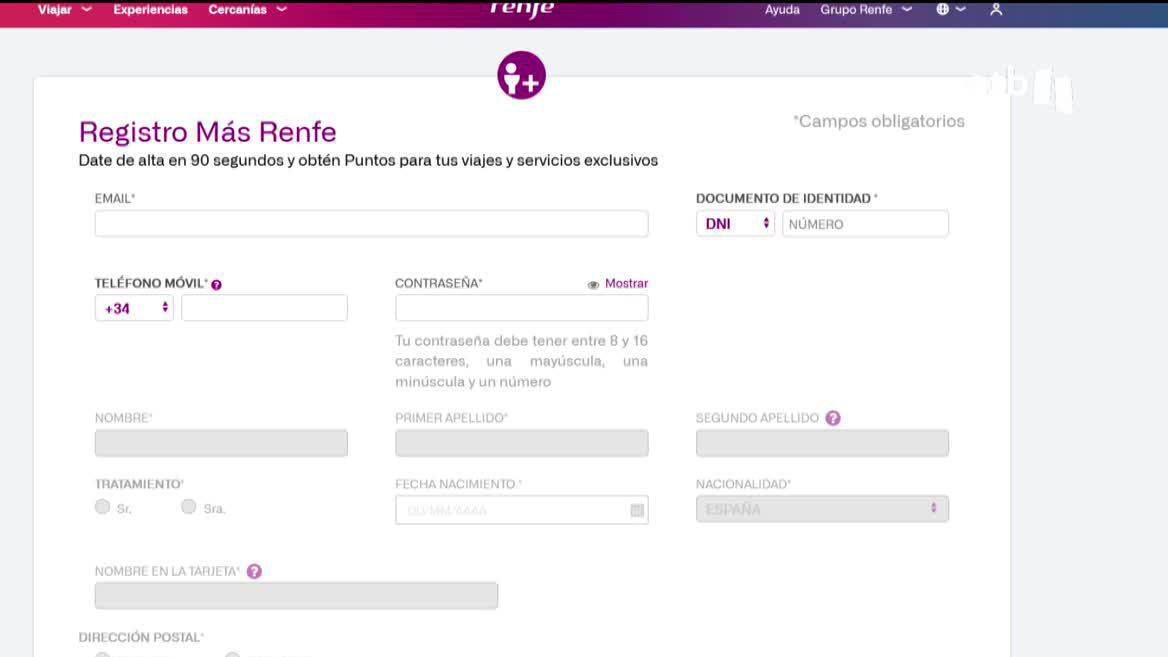Click the 'DIRECCIÓN POSTAL' label

click(142, 637)
